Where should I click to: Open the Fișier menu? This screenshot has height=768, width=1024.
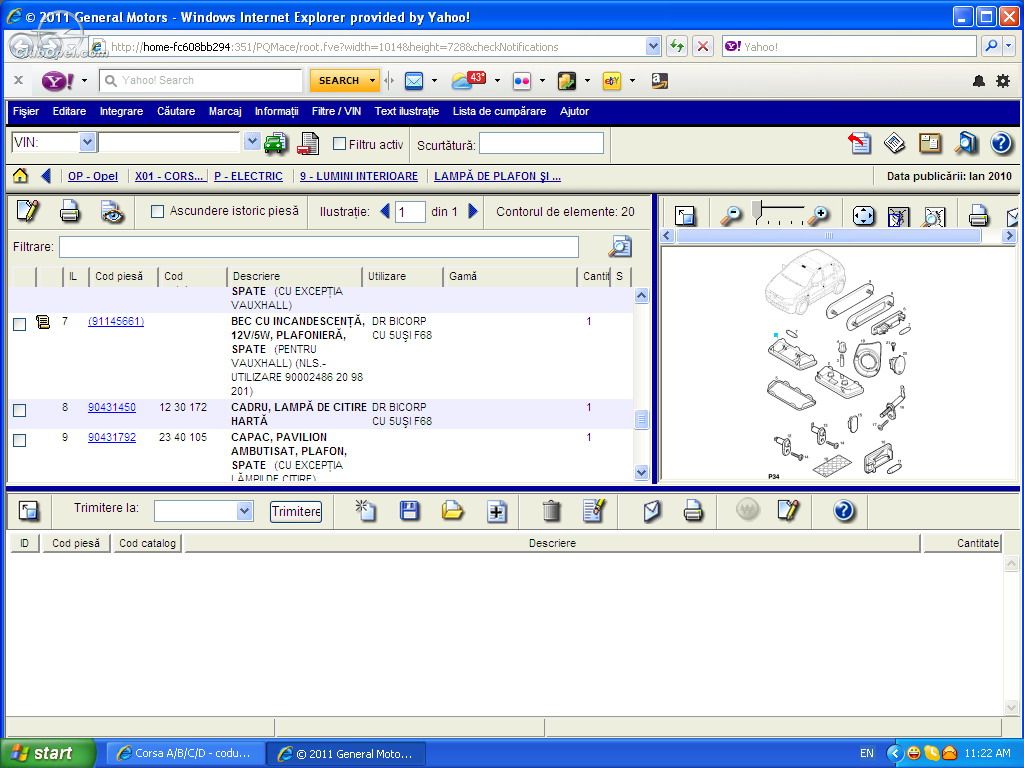pyautogui.click(x=26, y=112)
